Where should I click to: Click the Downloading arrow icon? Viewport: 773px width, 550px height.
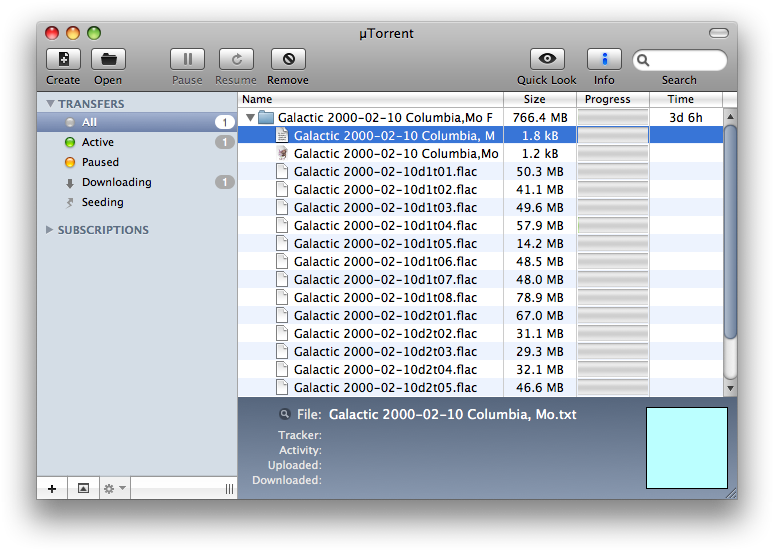pos(70,183)
